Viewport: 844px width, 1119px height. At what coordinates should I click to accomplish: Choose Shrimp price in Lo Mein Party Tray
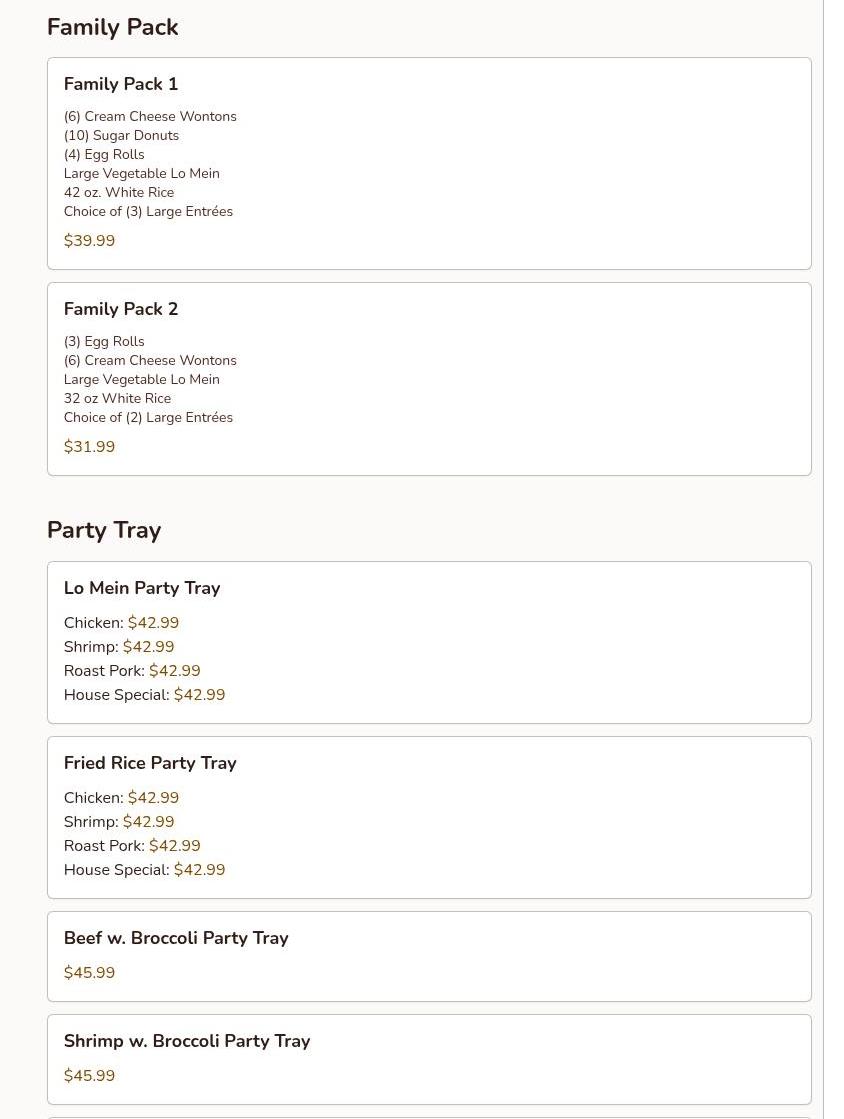[x=148, y=647]
